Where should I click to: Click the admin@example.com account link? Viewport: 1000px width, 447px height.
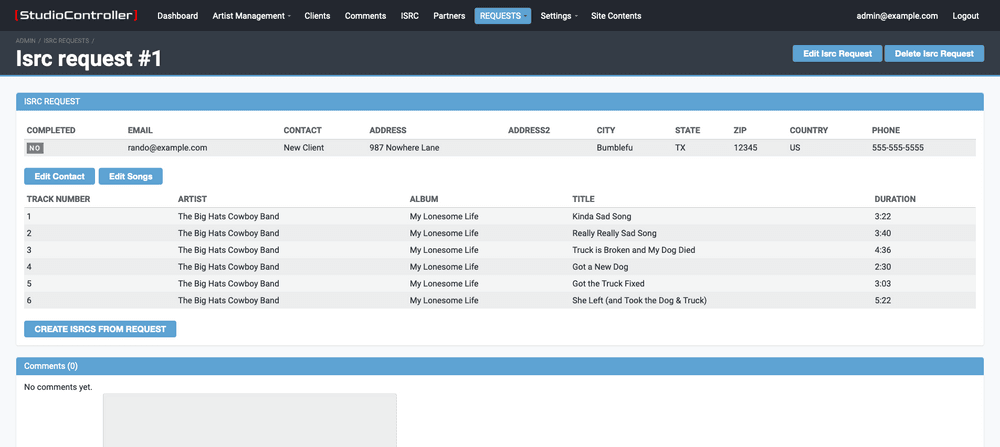coord(897,16)
